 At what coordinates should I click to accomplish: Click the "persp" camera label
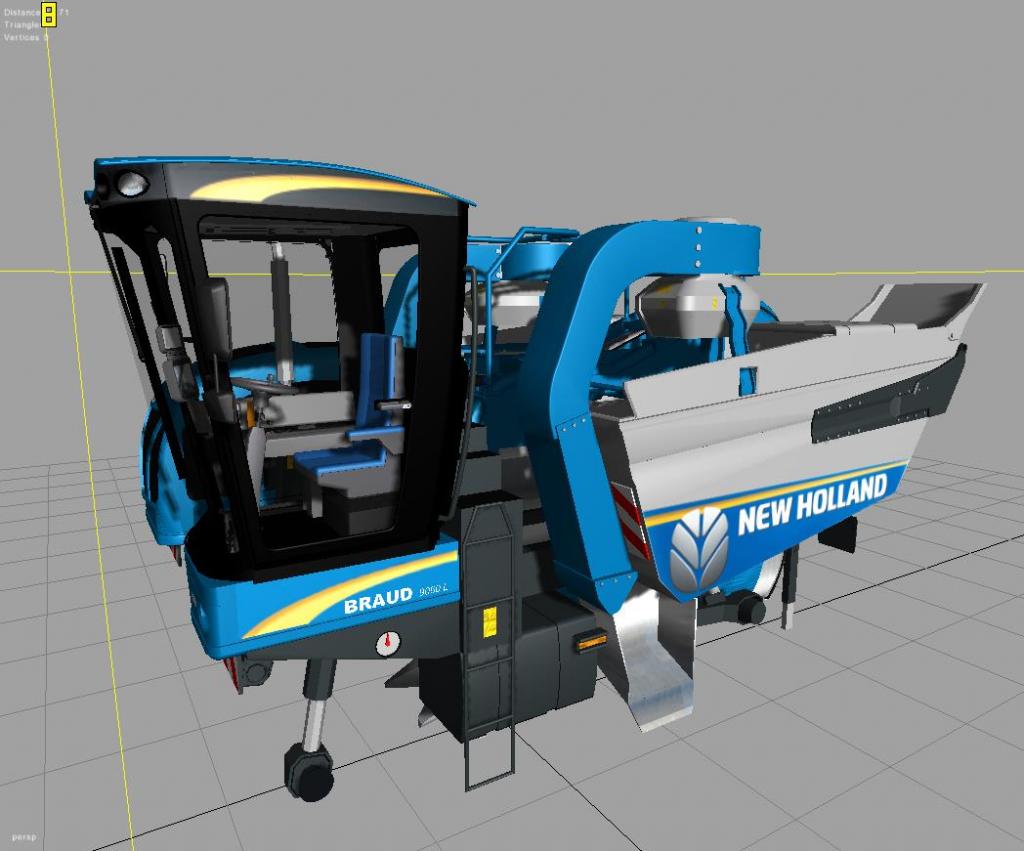point(24,837)
